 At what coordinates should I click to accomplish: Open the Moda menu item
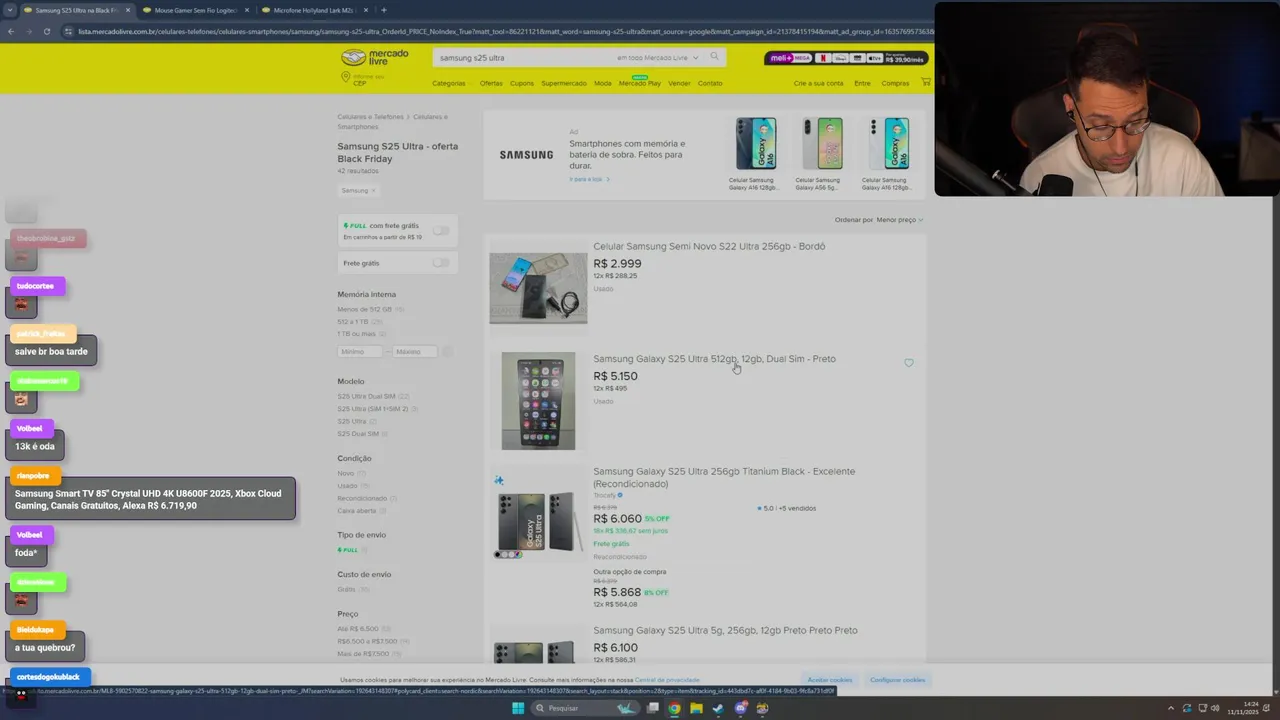coord(603,83)
